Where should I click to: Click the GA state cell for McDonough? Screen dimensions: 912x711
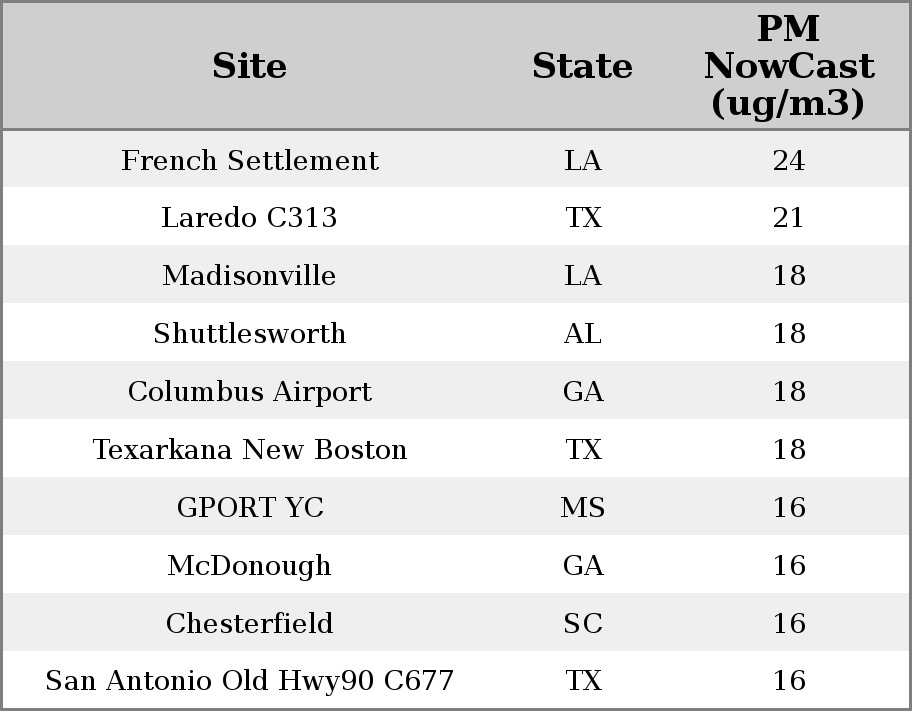coord(583,566)
